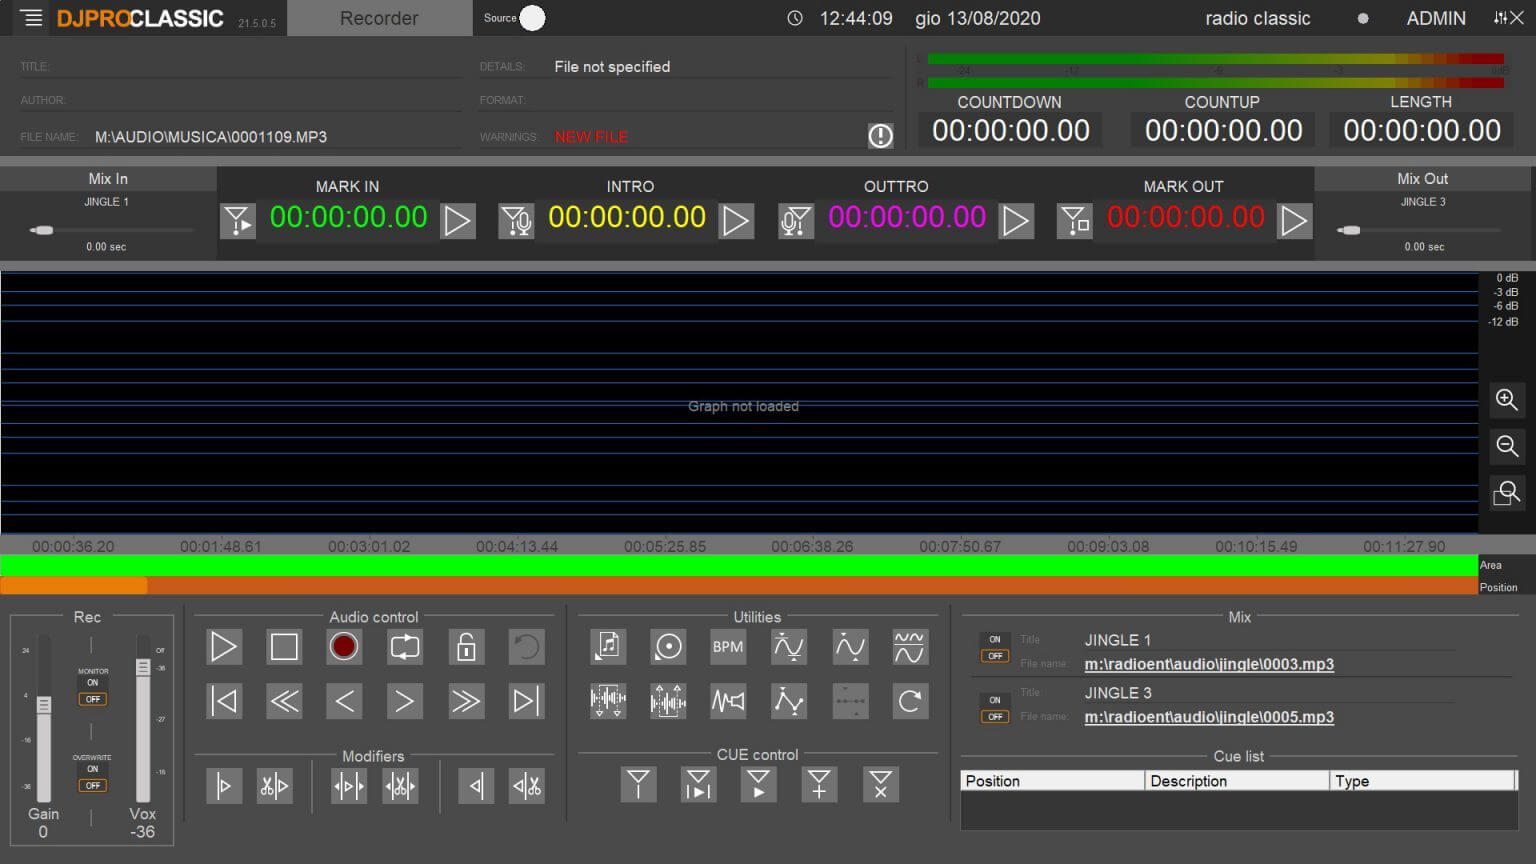Screen dimensions: 1536x864
Task: Skip to track start in Audio control
Action: (224, 701)
